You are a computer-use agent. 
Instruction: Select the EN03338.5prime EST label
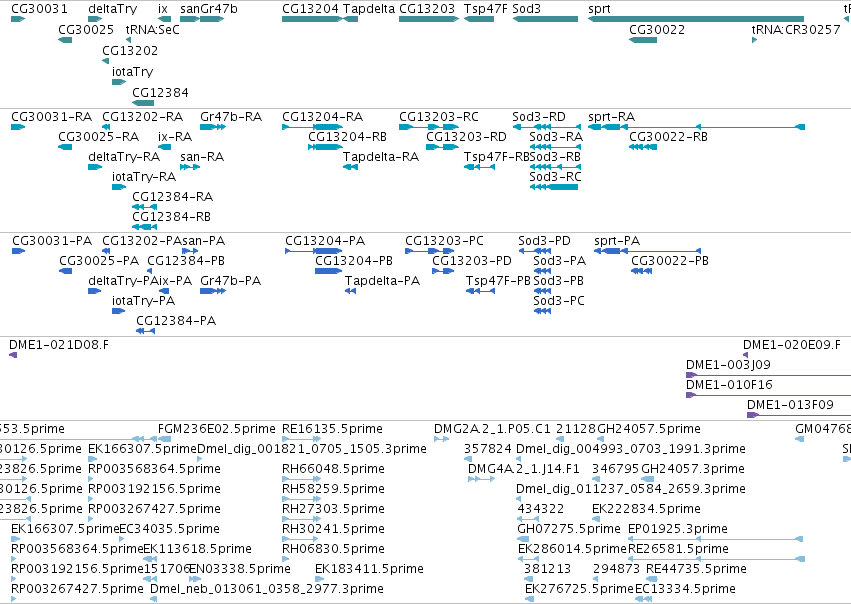(240, 569)
